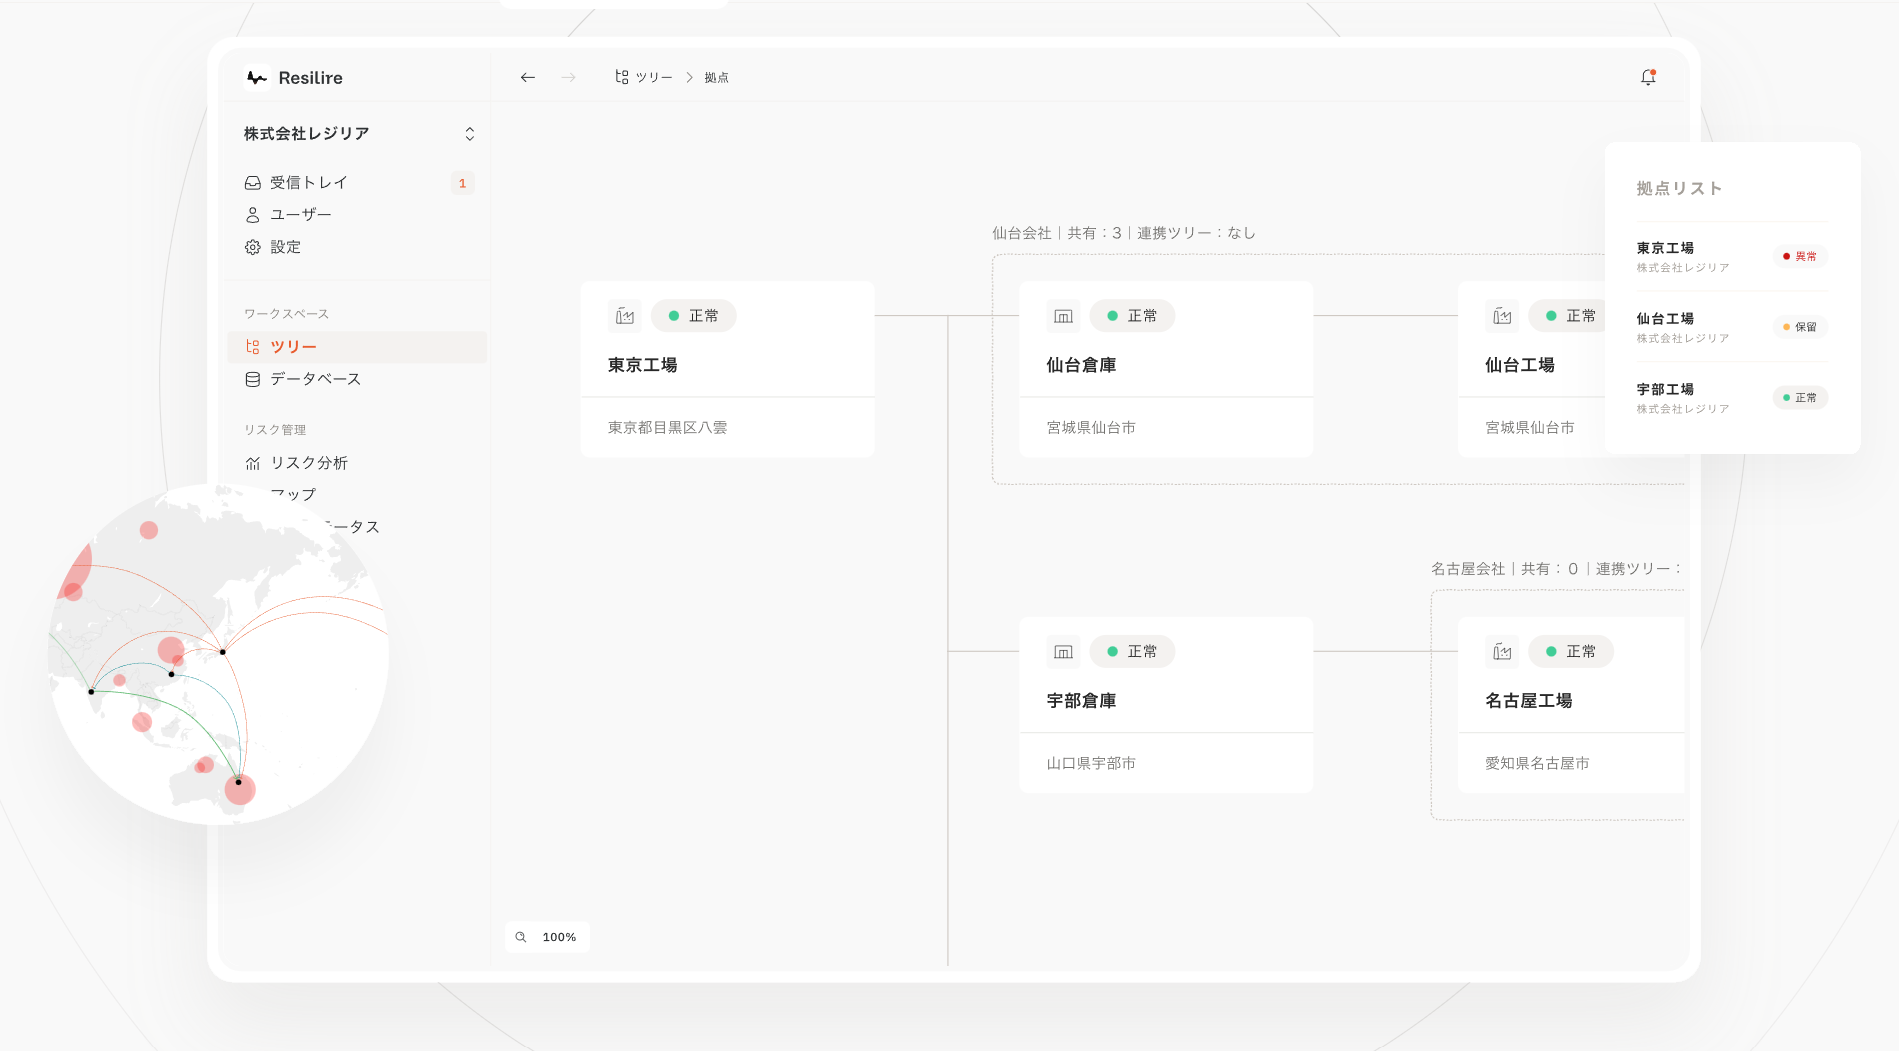Viewport: 1899px width, 1051px height.
Task: Open the 100% zoom level control
Action: 559,937
